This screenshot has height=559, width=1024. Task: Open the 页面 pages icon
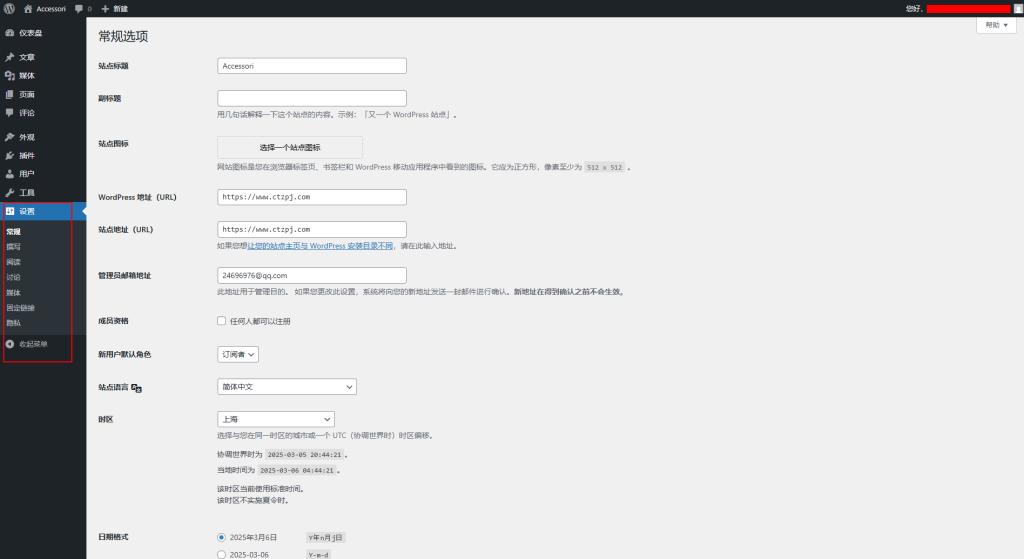coord(10,95)
